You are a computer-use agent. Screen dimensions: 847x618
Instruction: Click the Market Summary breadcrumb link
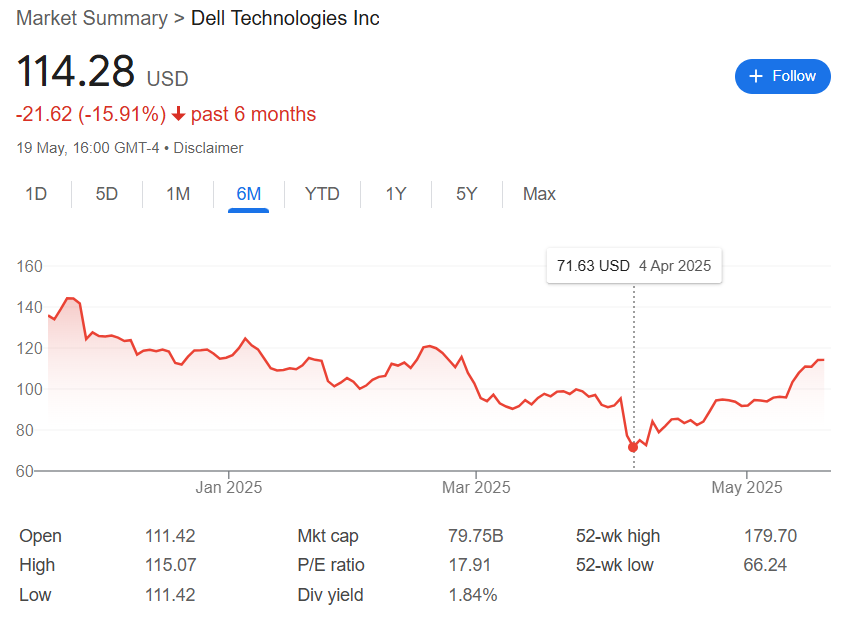pos(92,18)
